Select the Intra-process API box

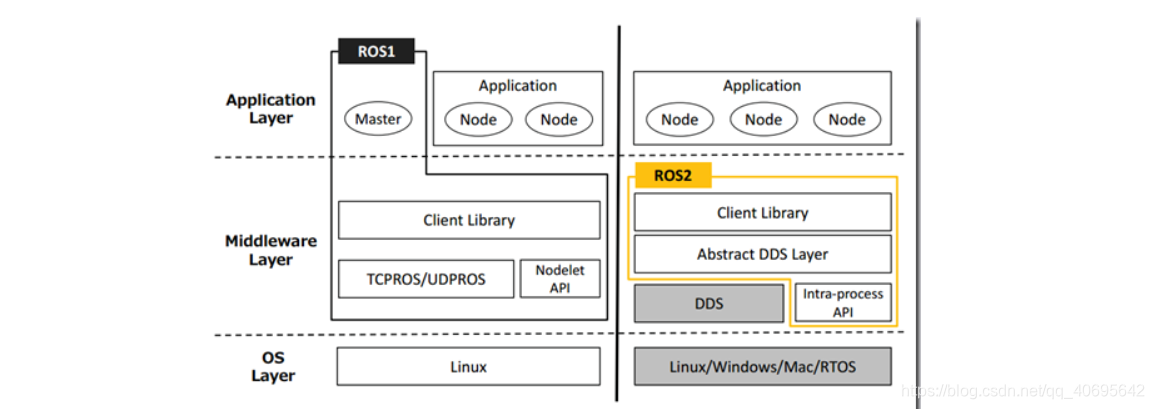pos(843,302)
